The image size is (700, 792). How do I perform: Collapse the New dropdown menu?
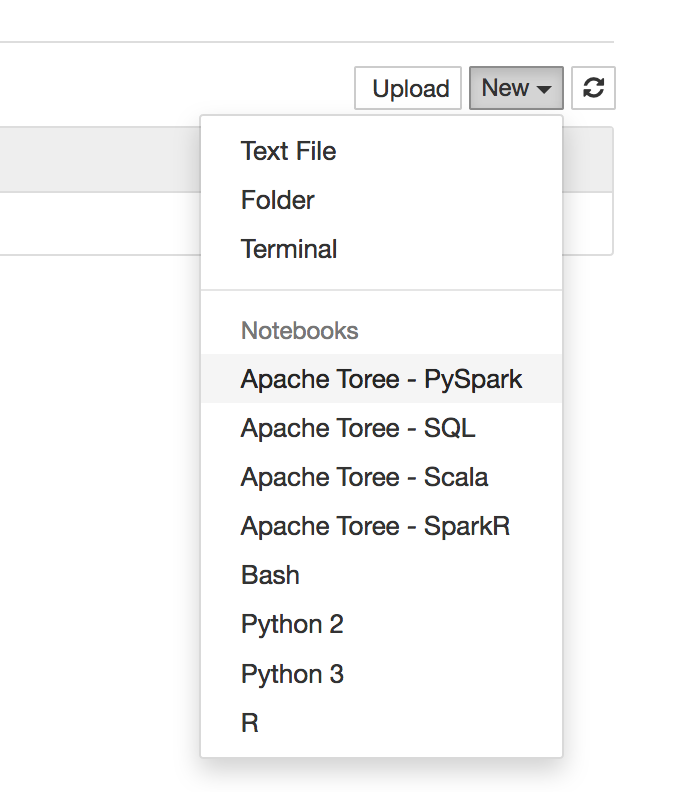pos(515,88)
